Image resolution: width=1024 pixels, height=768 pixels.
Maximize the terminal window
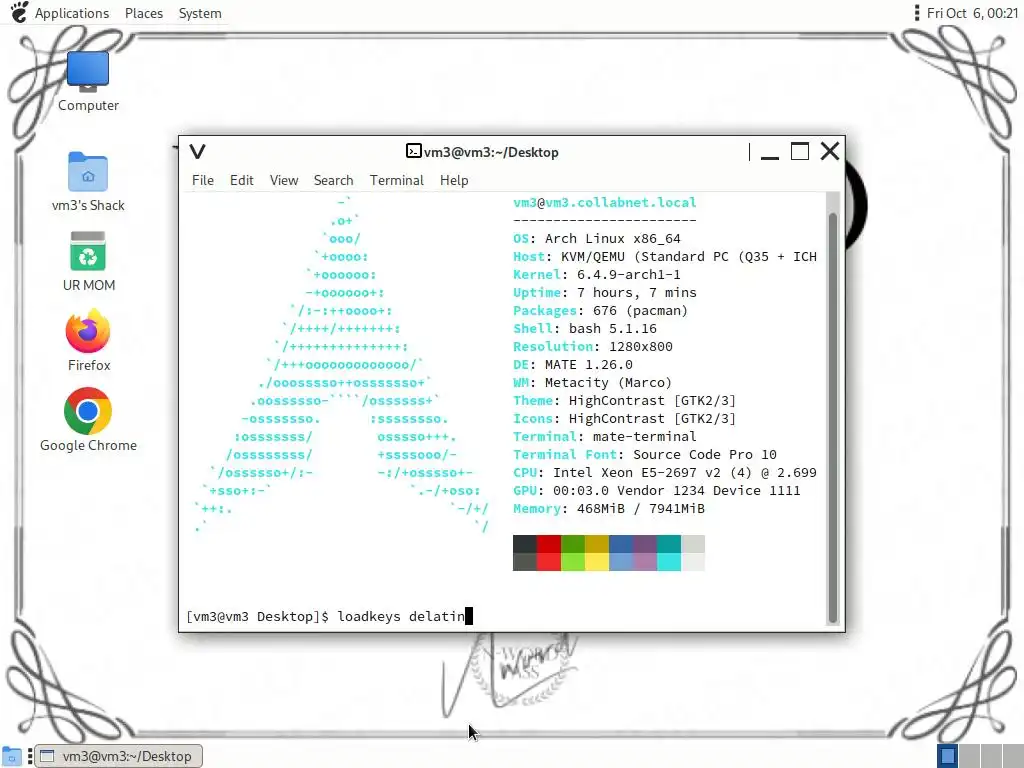[x=800, y=152]
